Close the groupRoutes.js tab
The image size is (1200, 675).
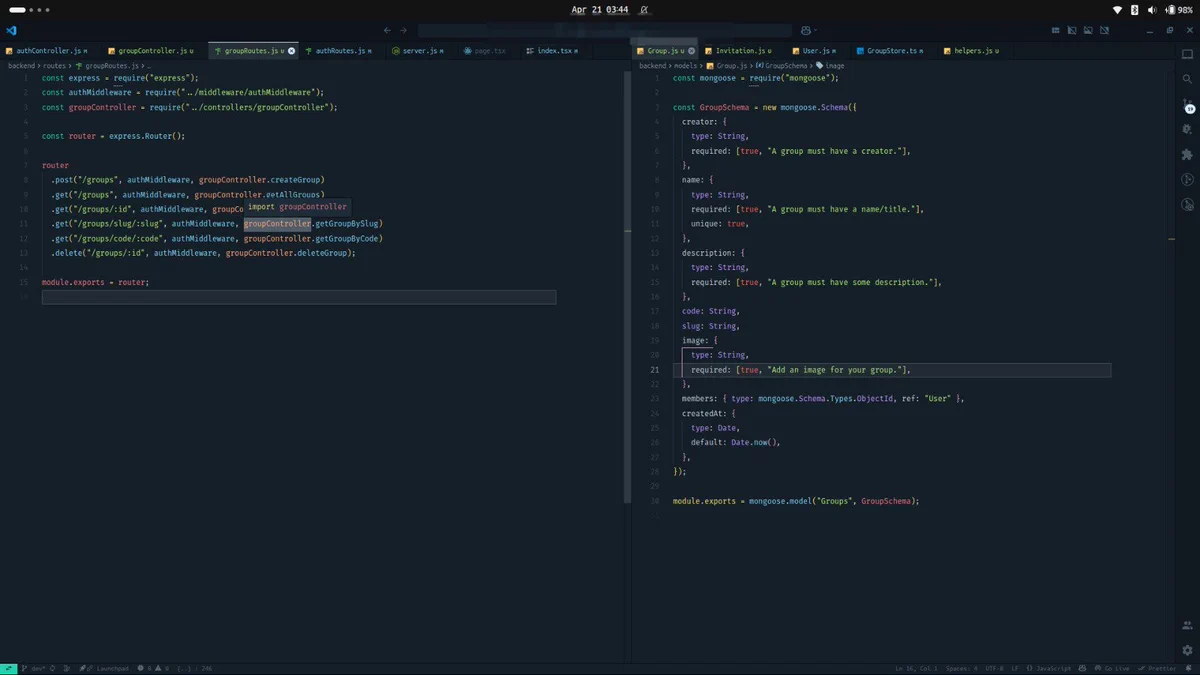[291, 50]
